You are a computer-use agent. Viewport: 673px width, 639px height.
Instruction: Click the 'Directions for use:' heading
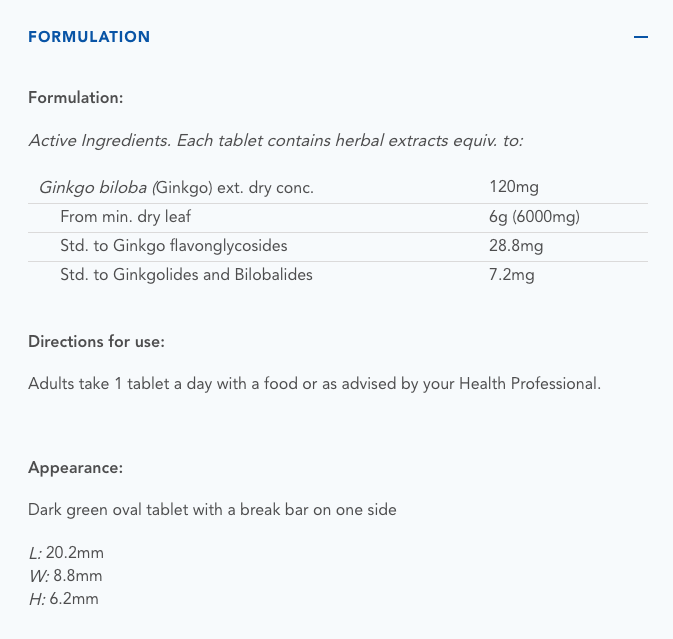[96, 341]
